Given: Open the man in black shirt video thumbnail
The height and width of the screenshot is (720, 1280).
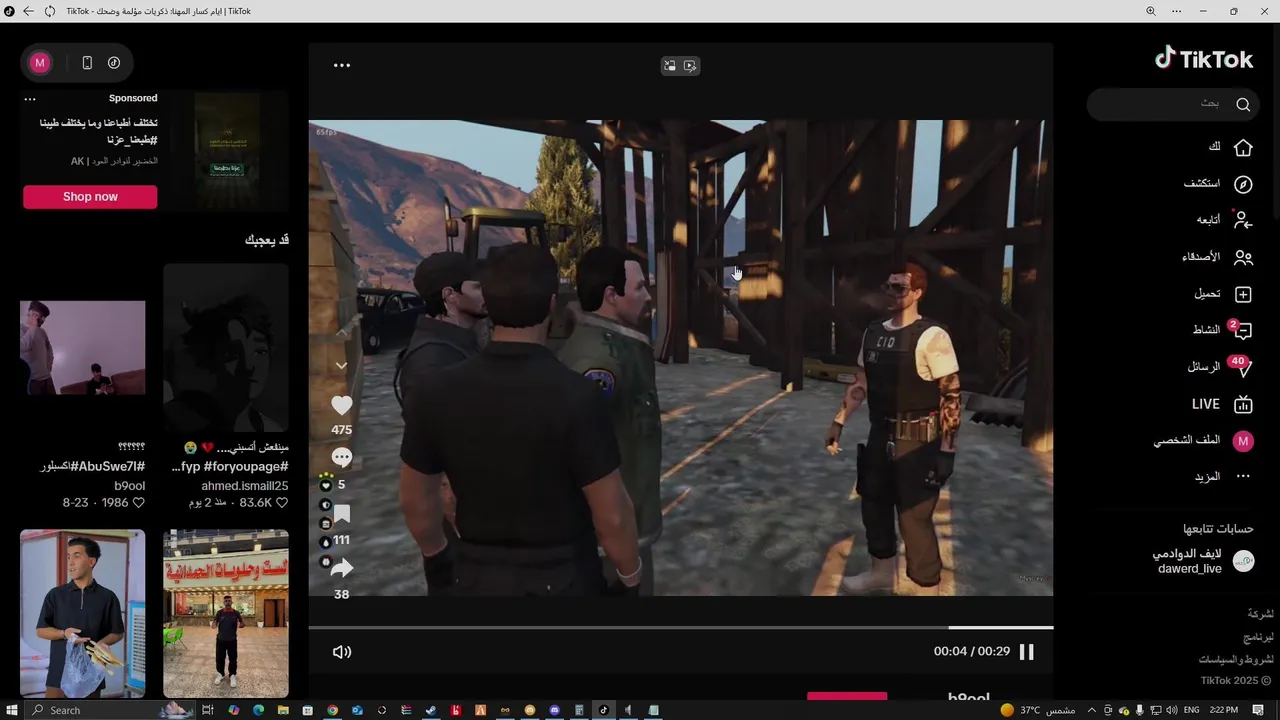Looking at the screenshot, I should 83,613.
